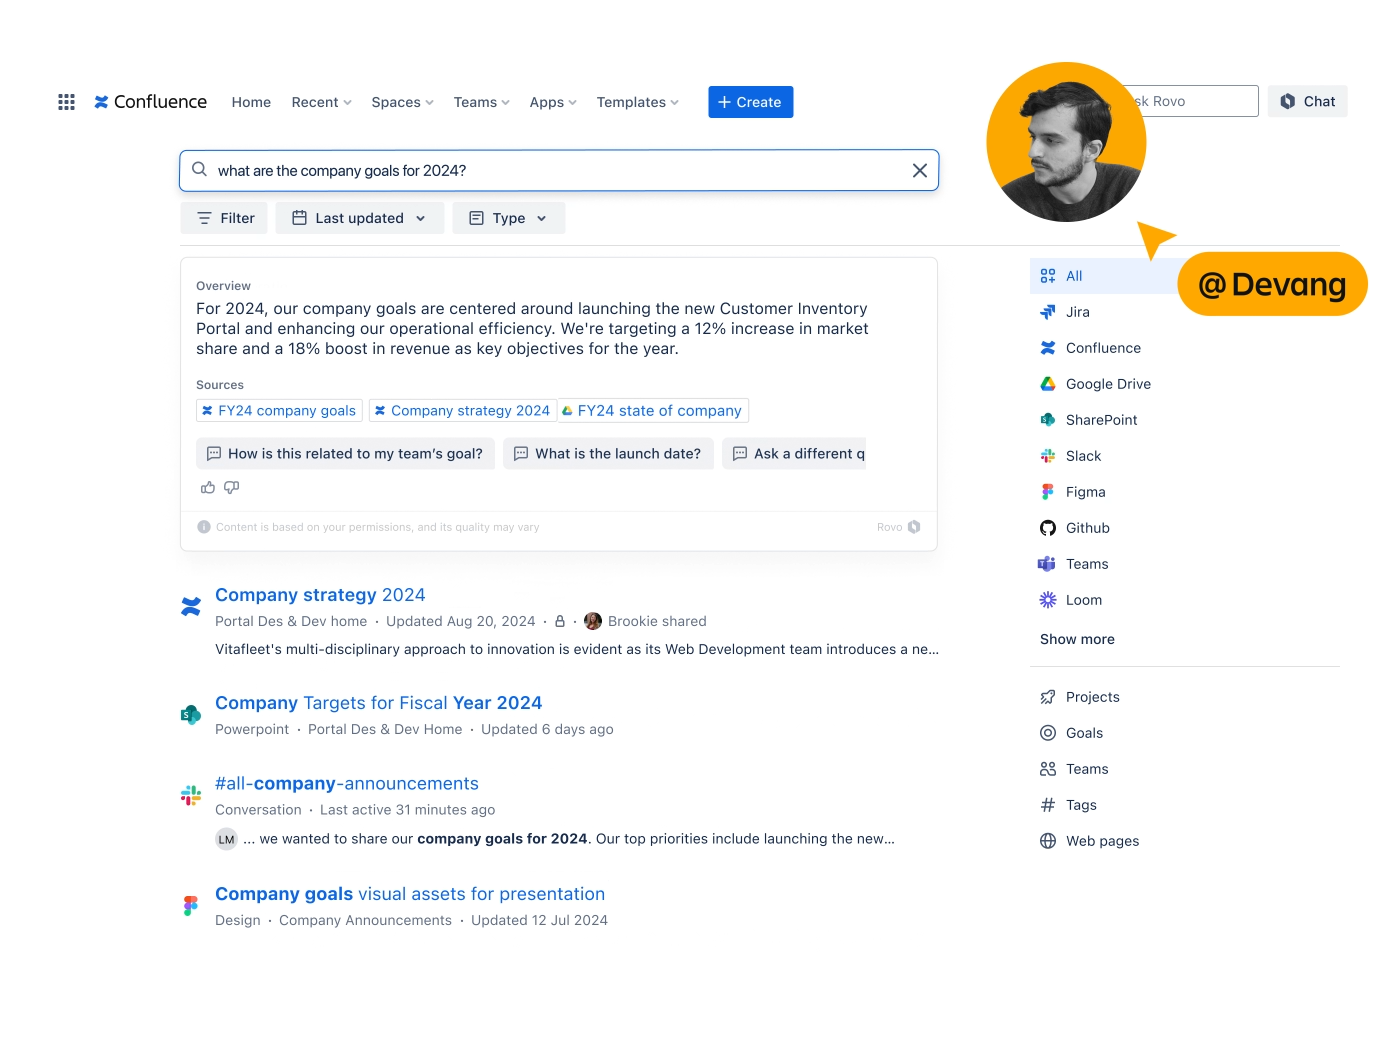Click the info icon beside permissions note

click(x=204, y=527)
